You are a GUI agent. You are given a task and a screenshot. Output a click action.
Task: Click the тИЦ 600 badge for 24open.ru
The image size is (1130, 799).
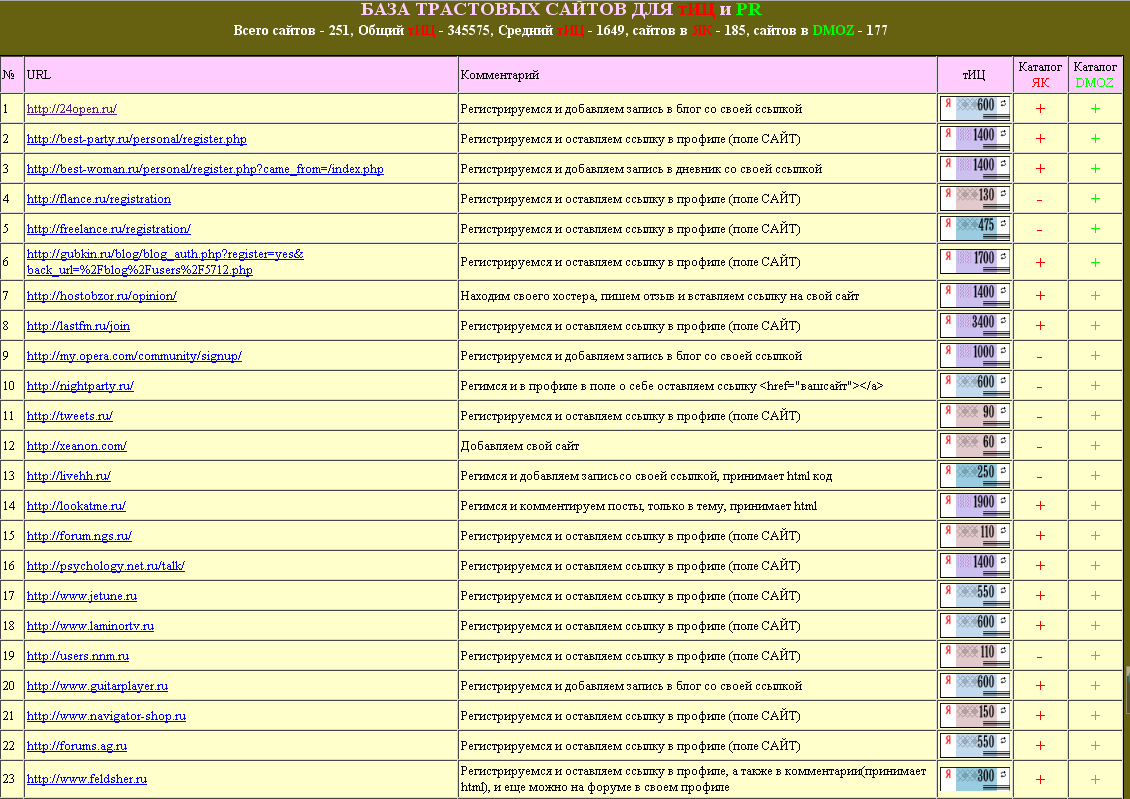coord(975,108)
